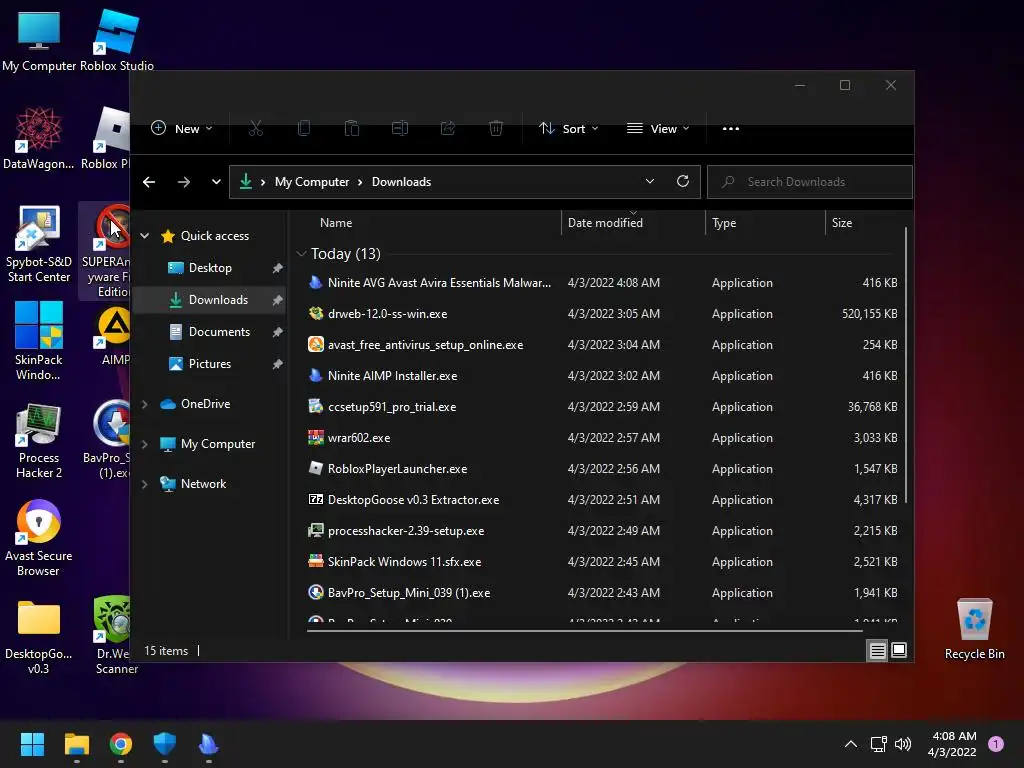Select the avast_free_antivirus_setup_online.exe icon
The height and width of the screenshot is (768, 1024).
point(316,344)
